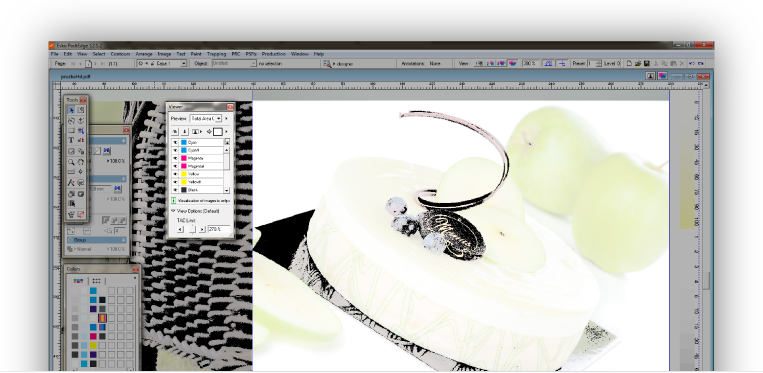Click the save disk icon in toolbar

647,63
